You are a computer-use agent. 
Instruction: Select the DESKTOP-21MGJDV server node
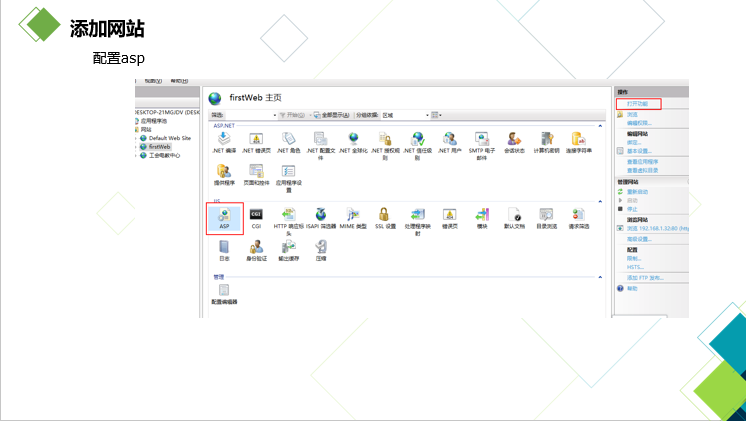click(167, 113)
